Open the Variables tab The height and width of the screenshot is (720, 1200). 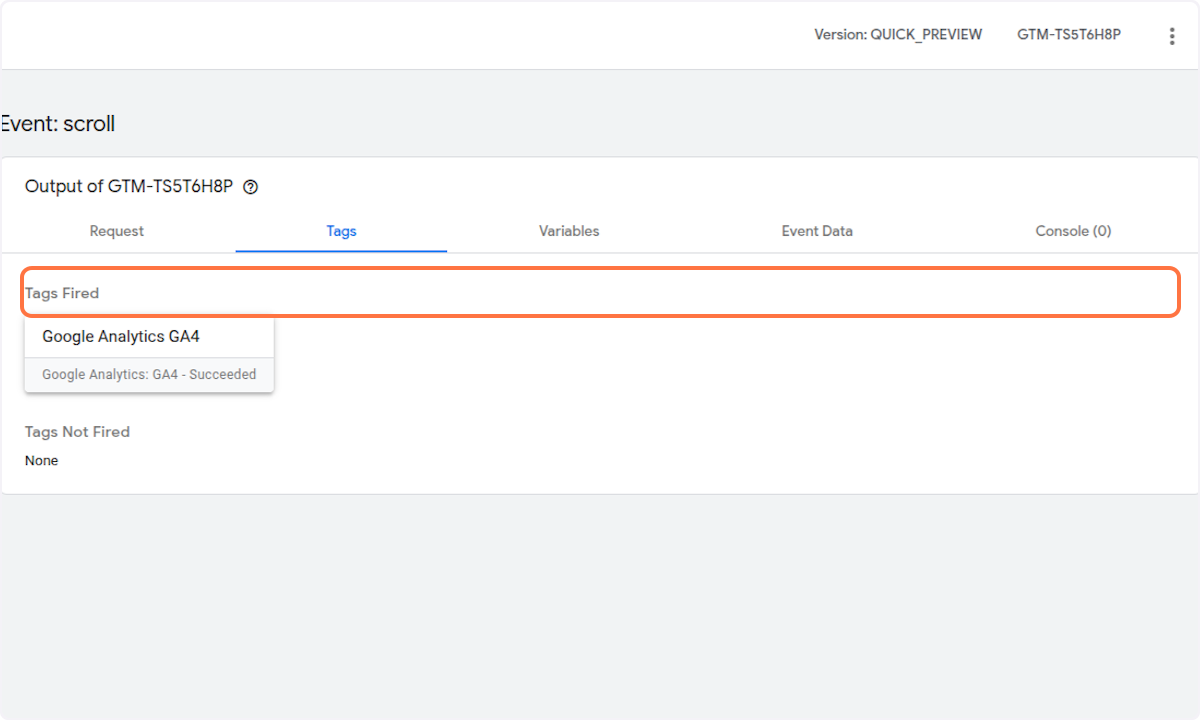pyautogui.click(x=569, y=231)
